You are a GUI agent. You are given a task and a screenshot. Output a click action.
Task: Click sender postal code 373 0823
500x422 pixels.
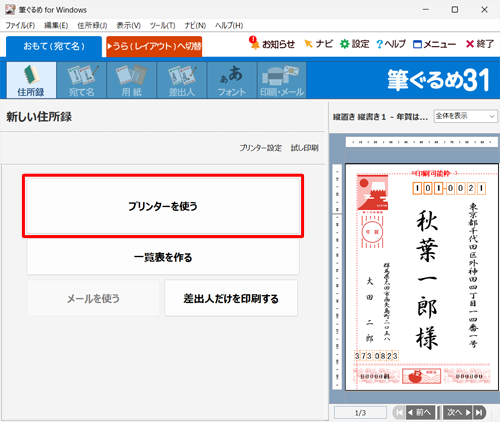[376, 356]
